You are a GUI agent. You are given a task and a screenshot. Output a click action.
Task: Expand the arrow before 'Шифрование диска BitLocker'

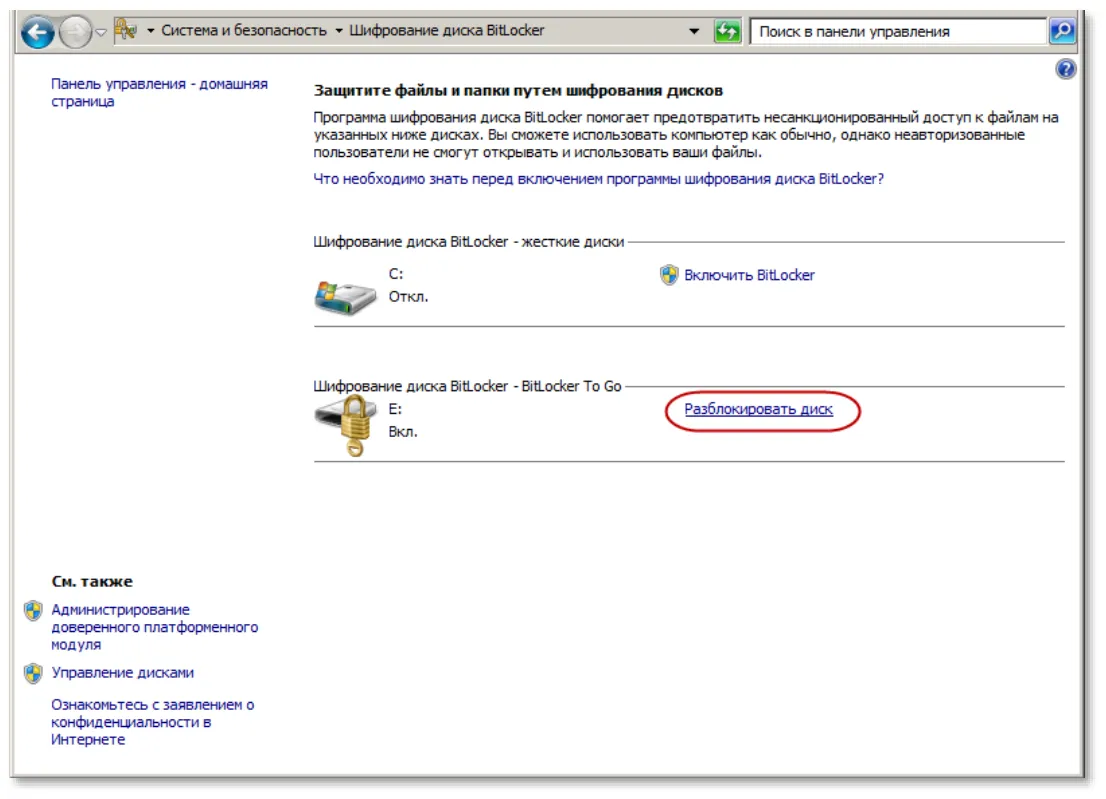tap(339, 31)
